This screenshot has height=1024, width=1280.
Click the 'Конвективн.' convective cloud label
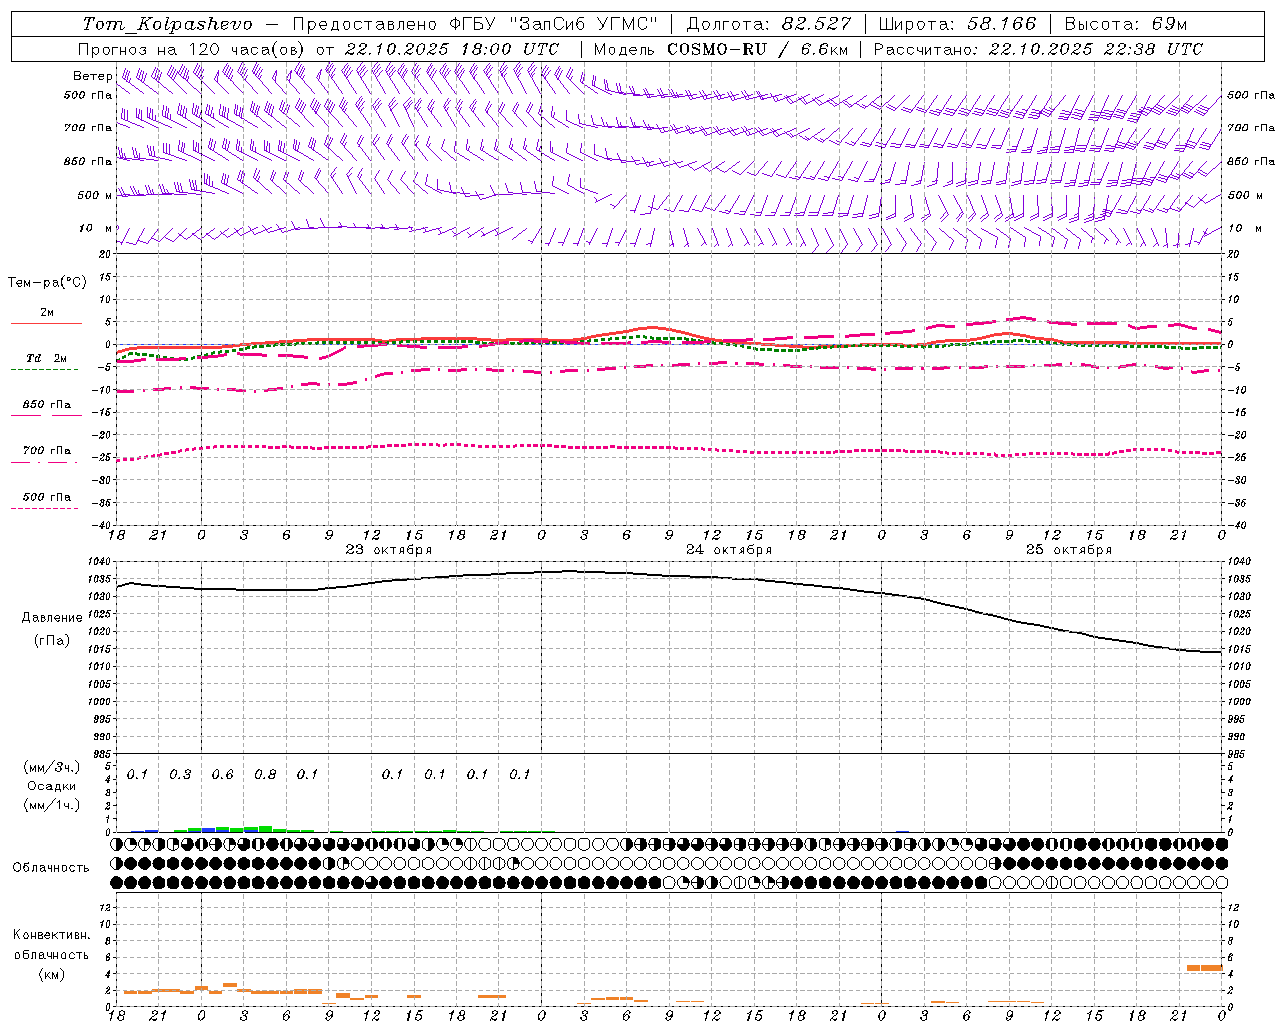[51, 935]
